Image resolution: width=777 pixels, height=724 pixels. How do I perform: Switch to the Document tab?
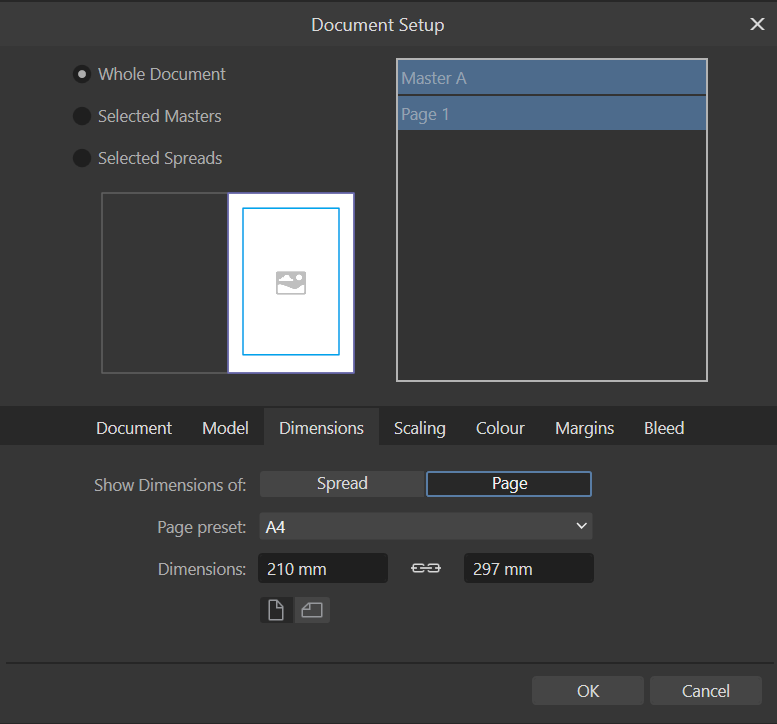pos(134,428)
